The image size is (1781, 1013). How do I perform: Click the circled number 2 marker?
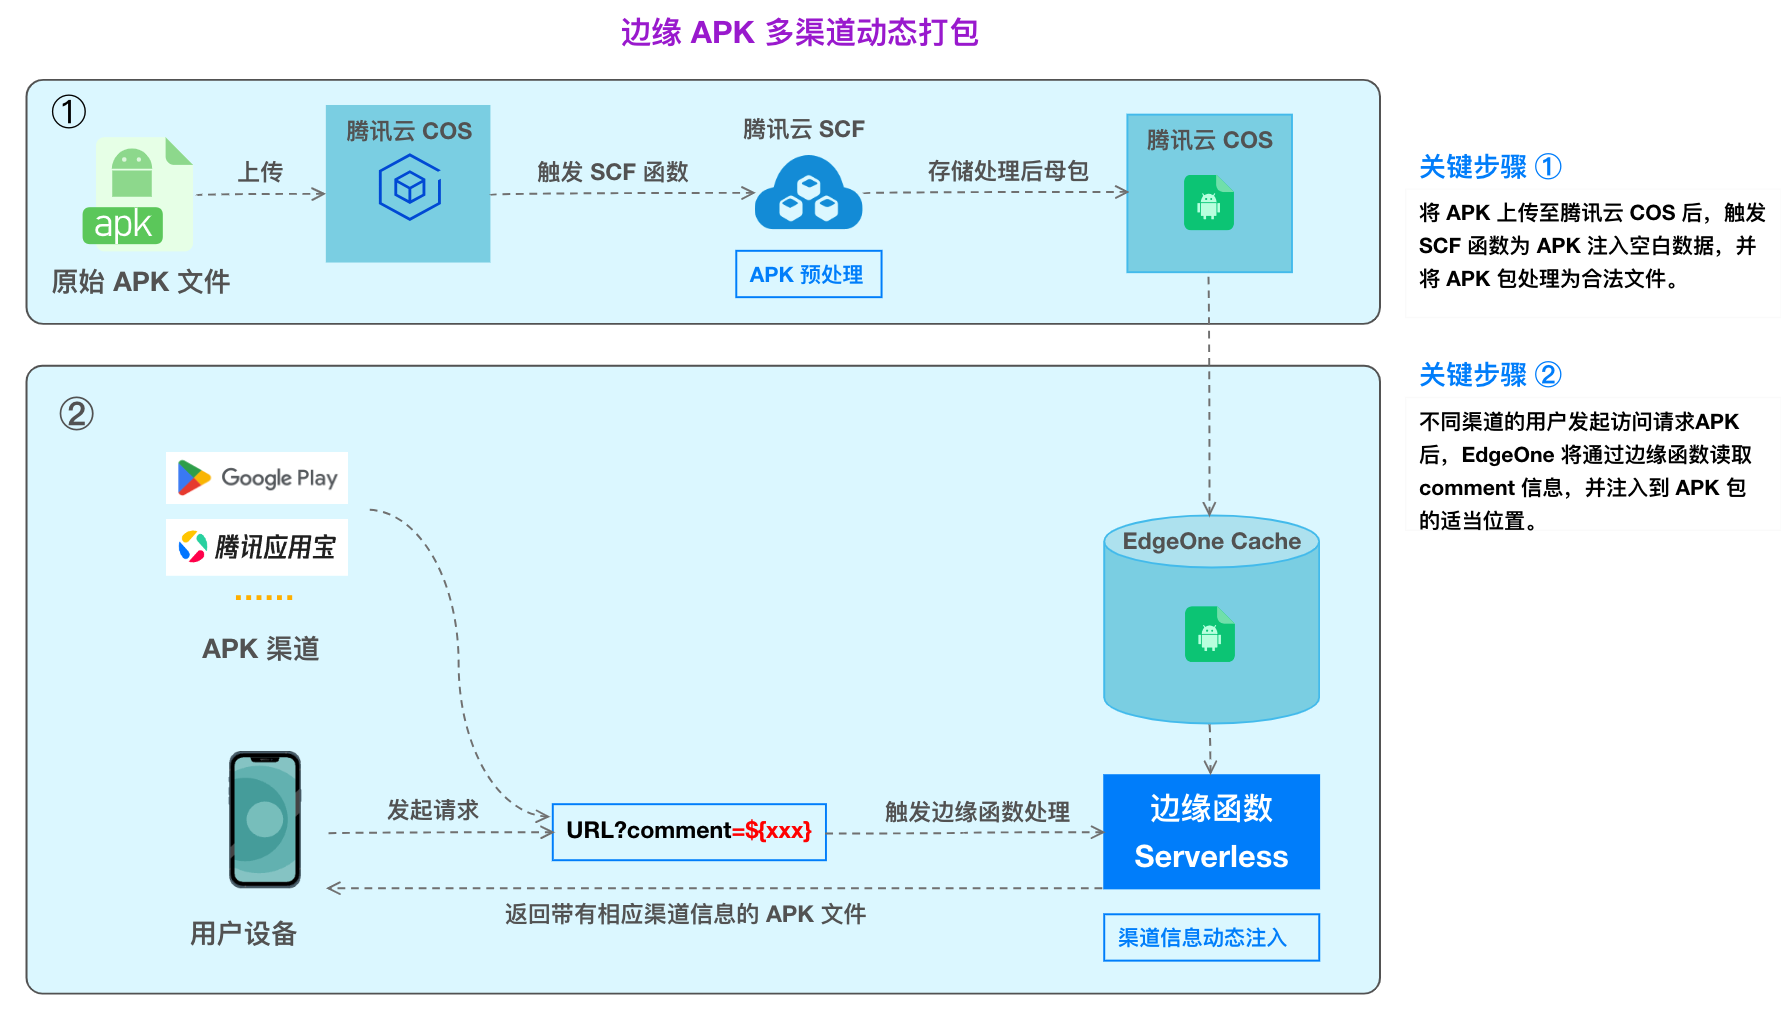click(77, 413)
